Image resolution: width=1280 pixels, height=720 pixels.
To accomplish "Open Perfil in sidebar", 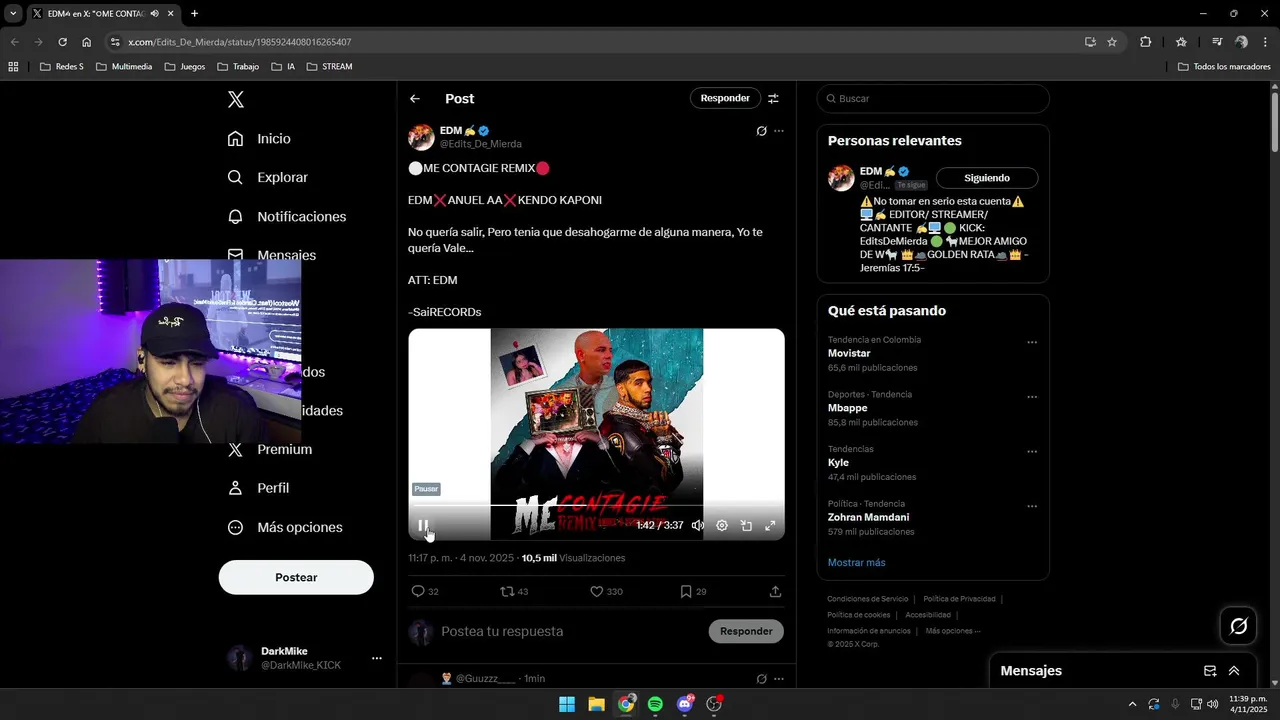I will [259, 488].
